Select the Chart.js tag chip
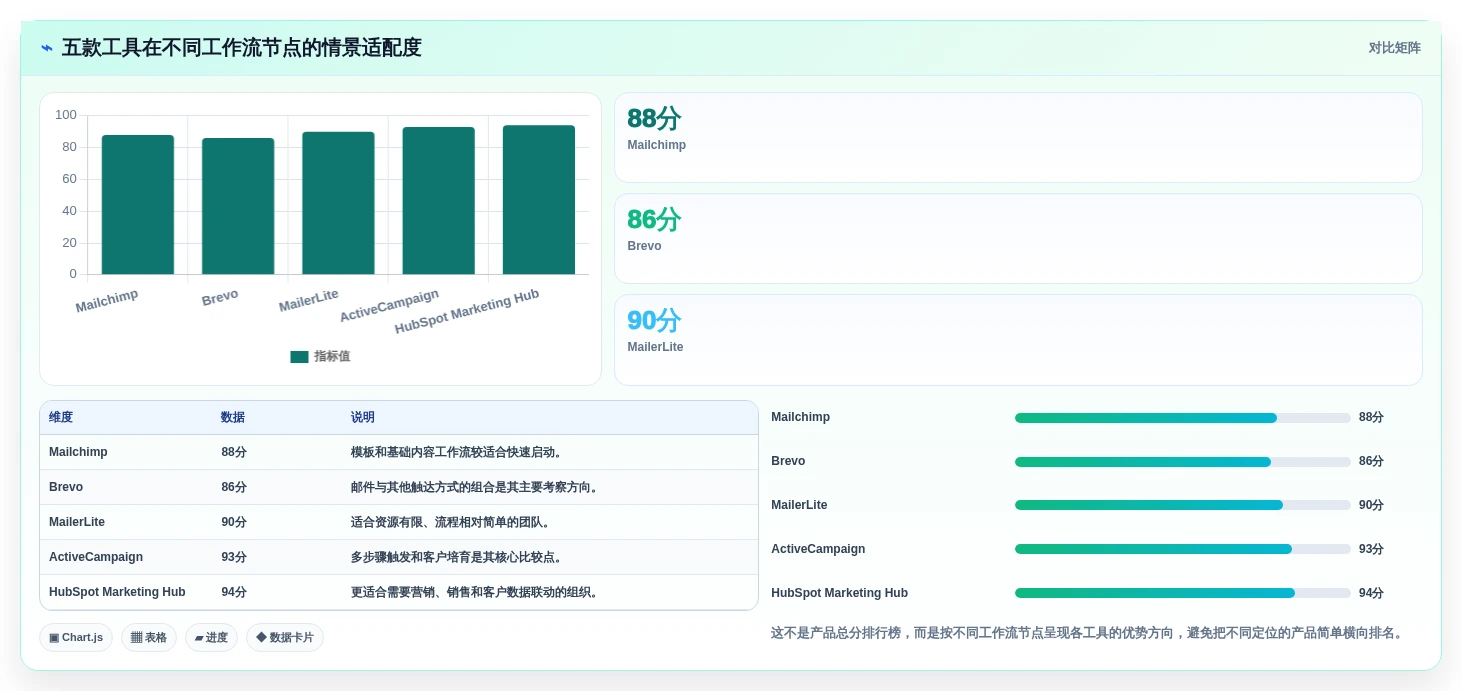This screenshot has width=1462, height=691. [x=76, y=638]
